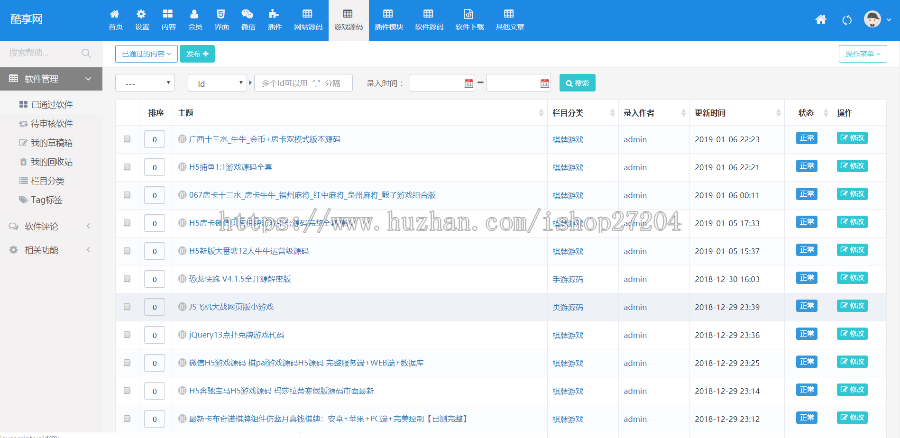Click the Id keyword input field
Screen dimensions: 900x438
(x=304, y=83)
